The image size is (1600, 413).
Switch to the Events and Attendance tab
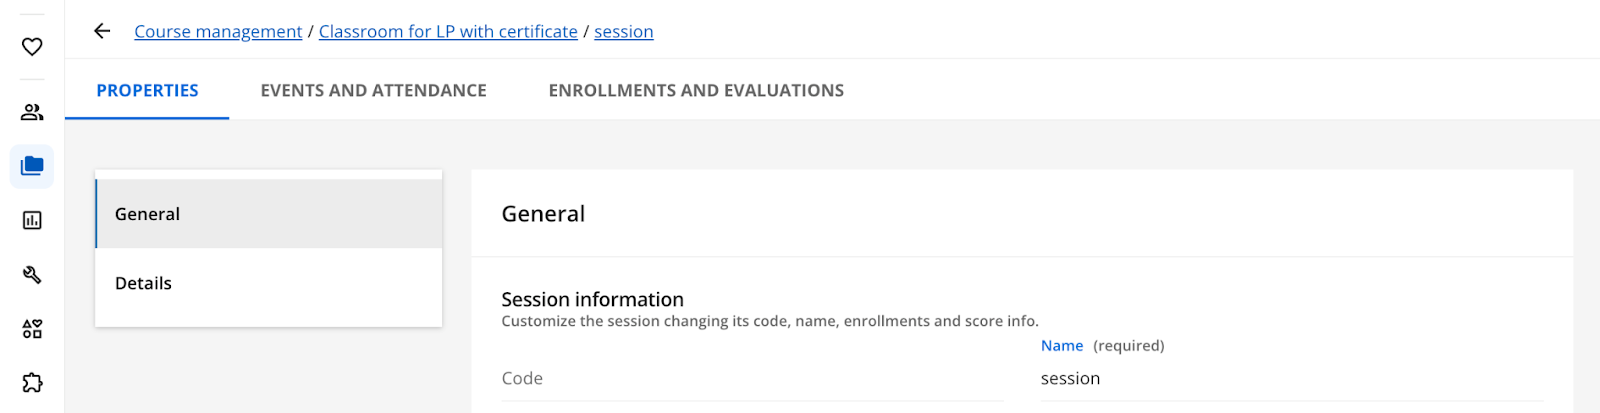pyautogui.click(x=373, y=91)
